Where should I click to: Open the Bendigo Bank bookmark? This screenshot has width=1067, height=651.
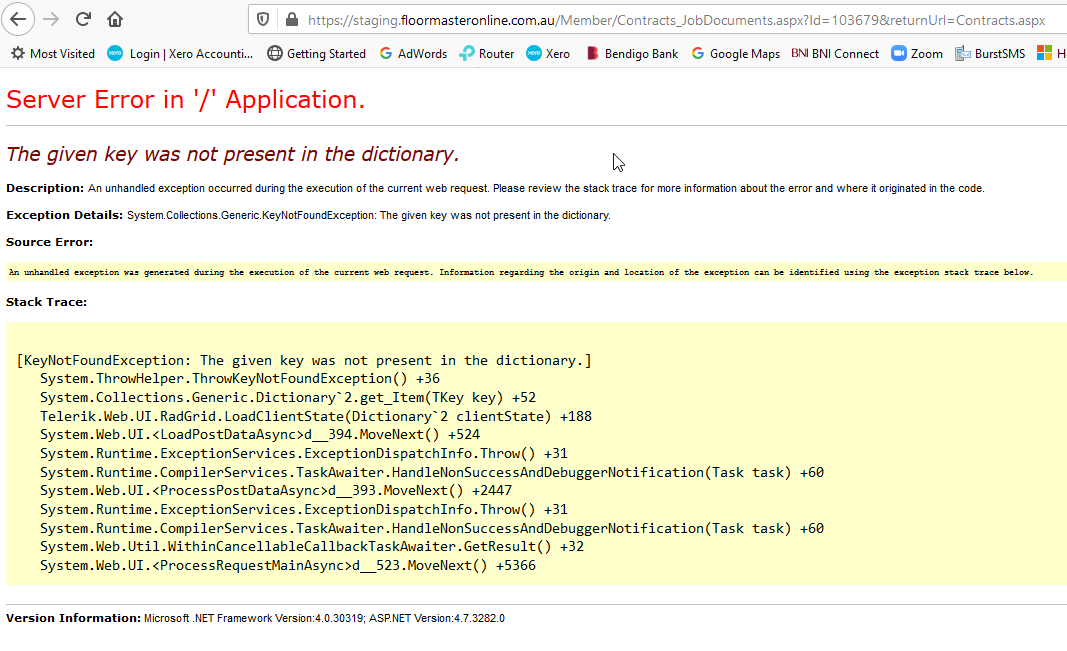pyautogui.click(x=632, y=54)
